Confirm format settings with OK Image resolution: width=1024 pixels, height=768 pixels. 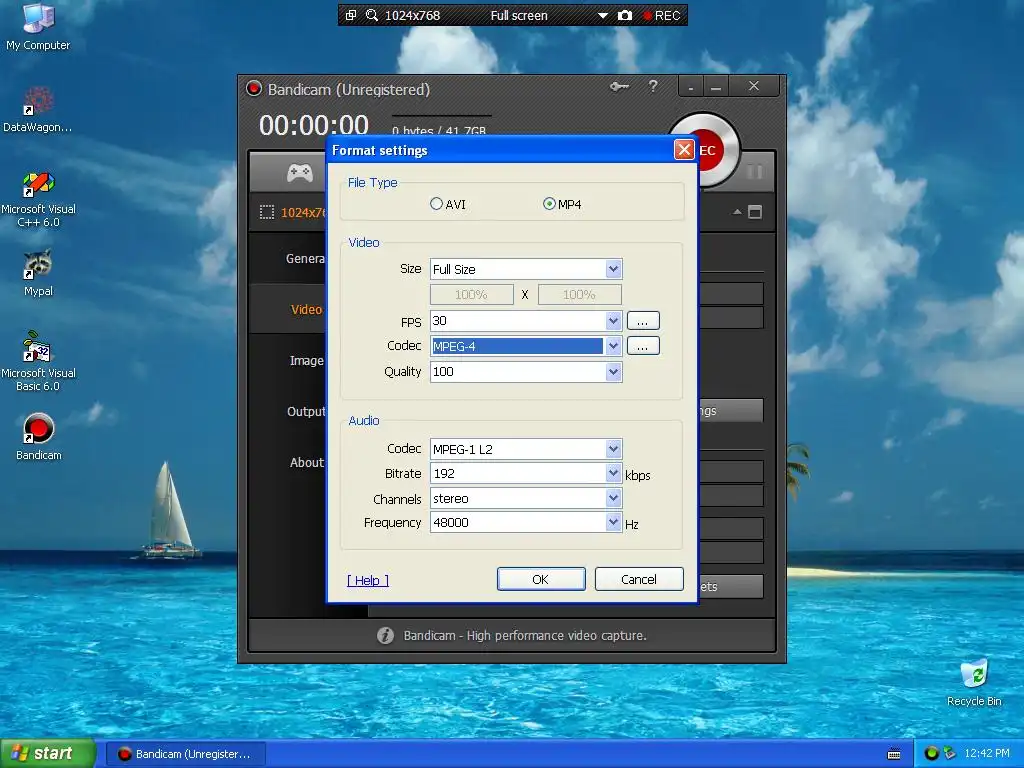pos(541,579)
